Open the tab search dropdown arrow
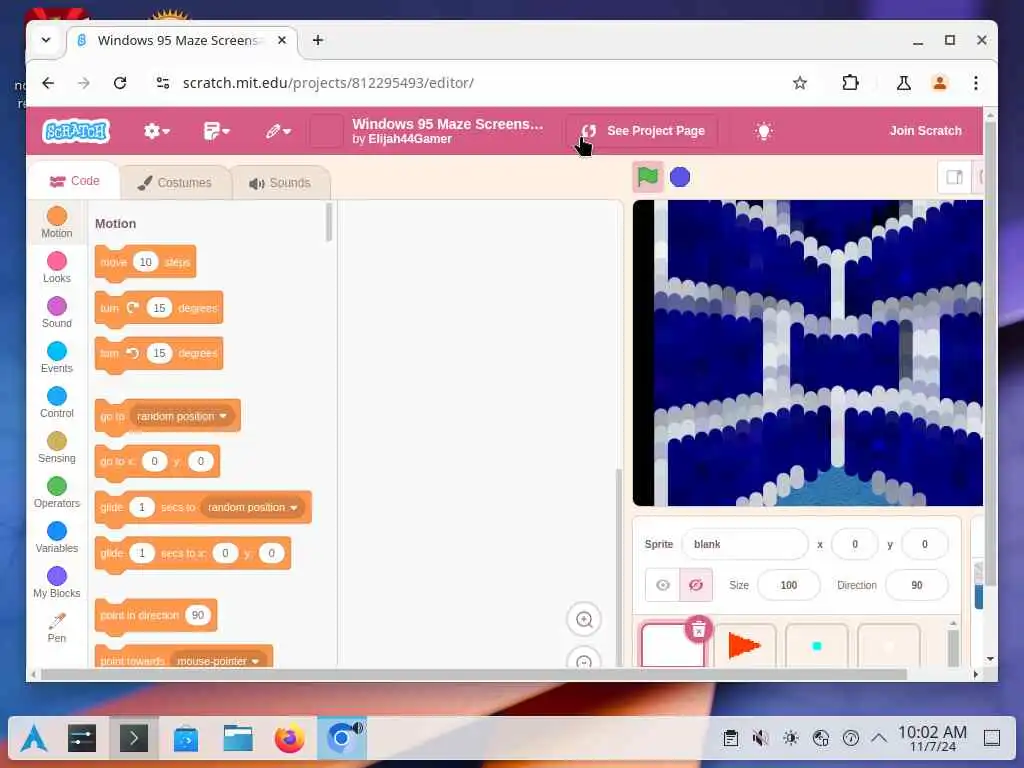The width and height of the screenshot is (1024, 768). point(46,40)
